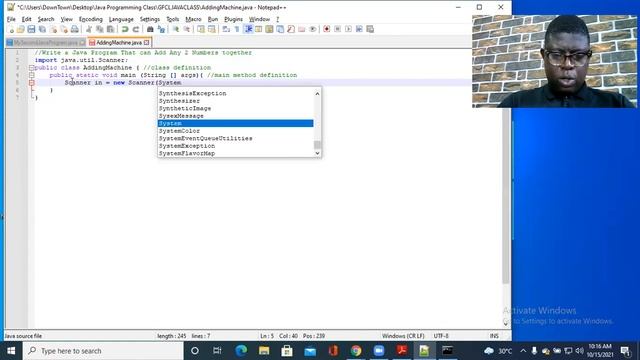Viewport: 640px width, 360px height.
Task: Toggle show all characters
Action: pyautogui.click(x=237, y=29)
